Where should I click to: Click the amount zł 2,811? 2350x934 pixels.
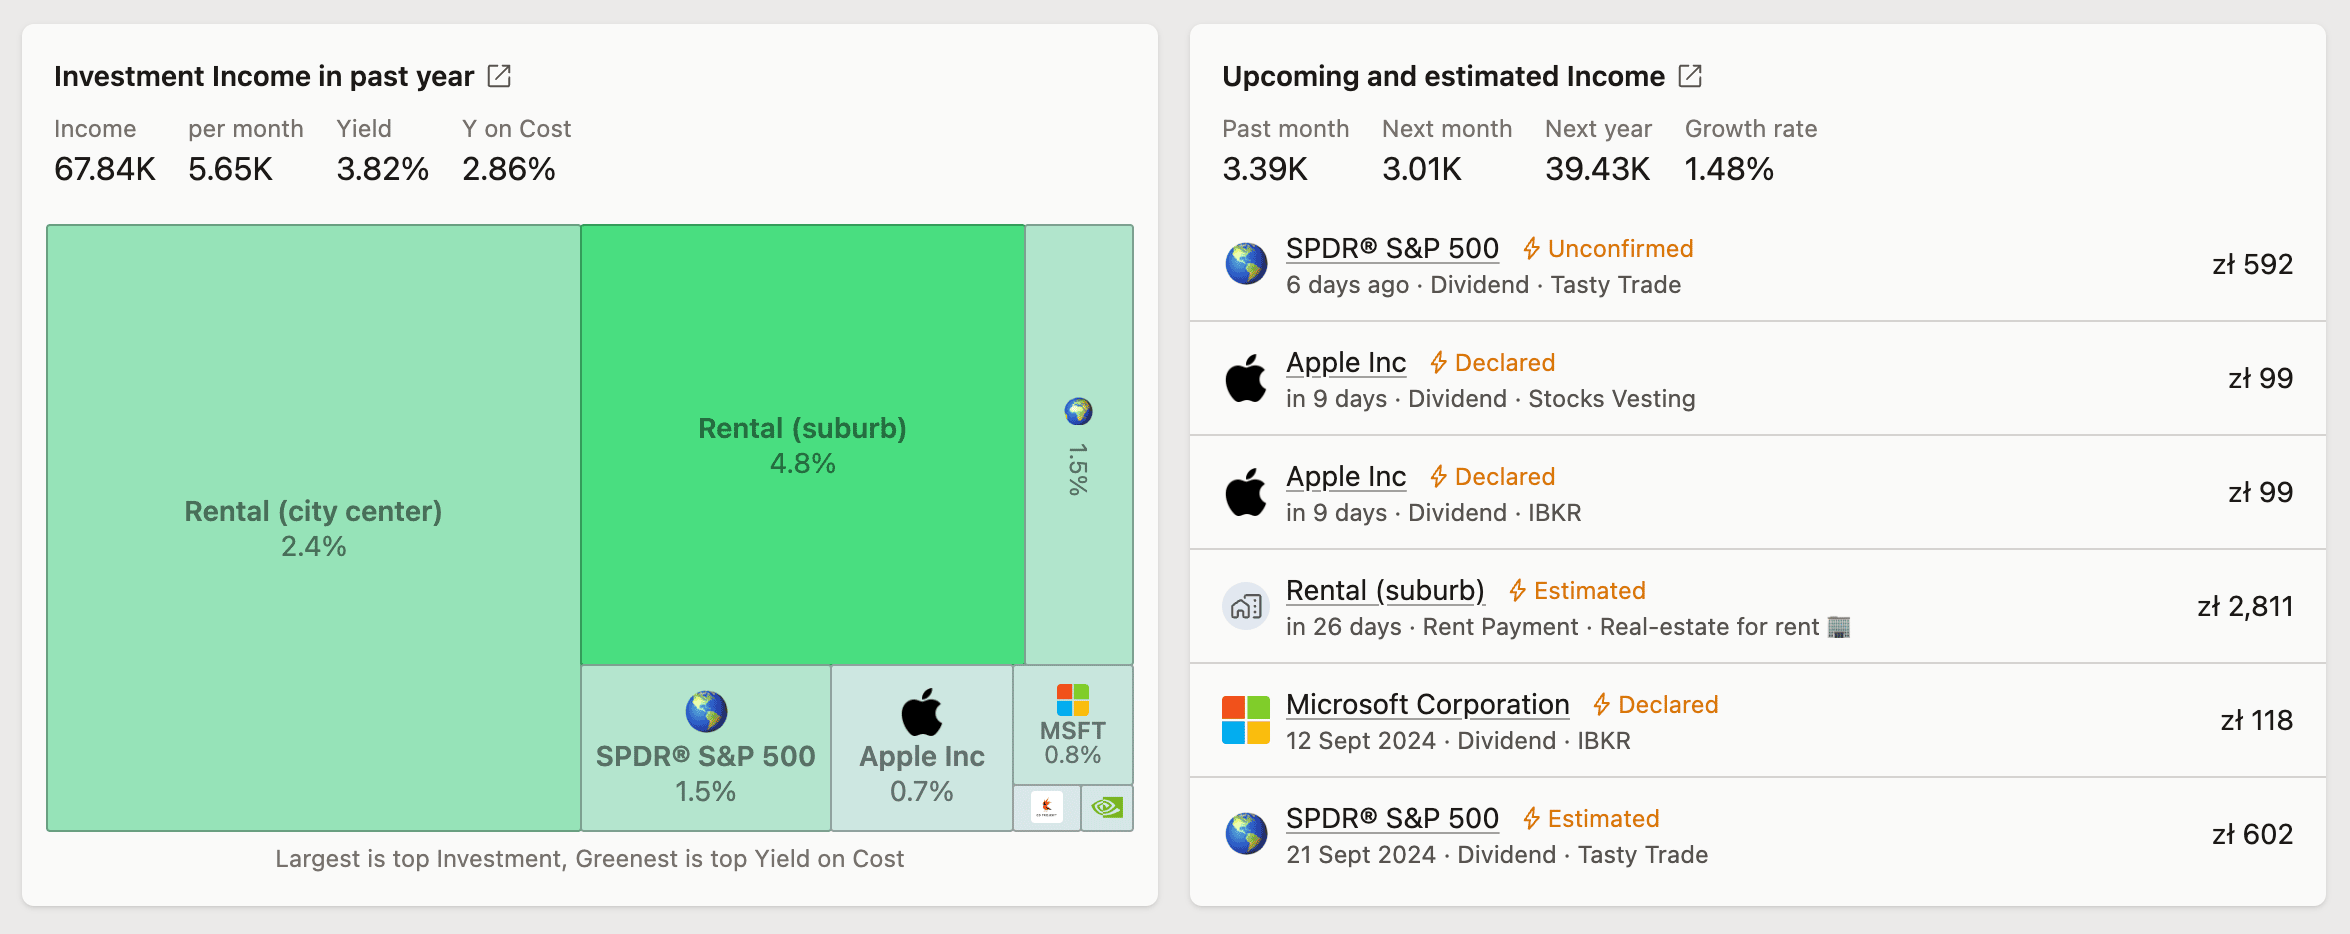click(x=2245, y=607)
